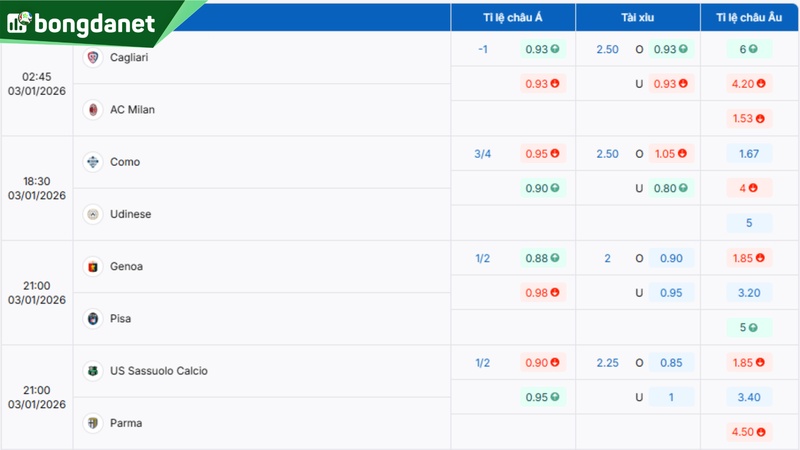The width and height of the screenshot is (800, 450).
Task: Pick Genoa Asian handicap odds 0.88
Action: (542, 258)
